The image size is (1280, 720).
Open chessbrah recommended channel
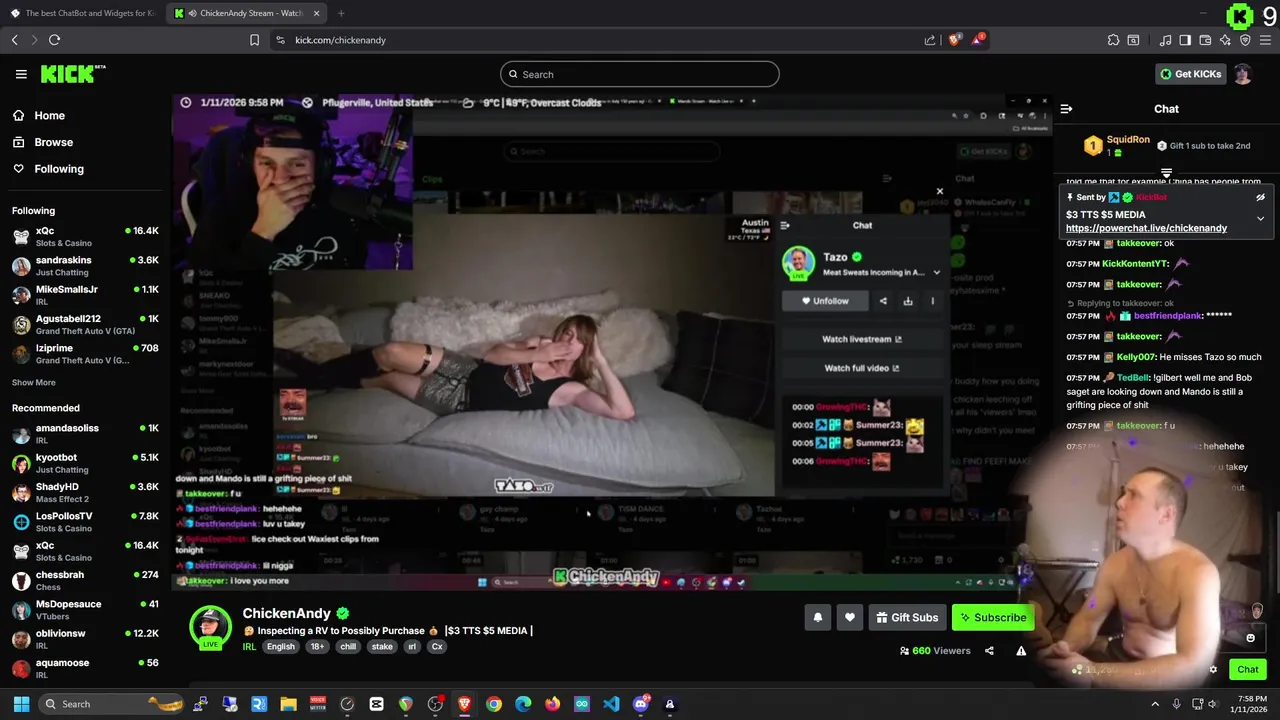pos(85,580)
